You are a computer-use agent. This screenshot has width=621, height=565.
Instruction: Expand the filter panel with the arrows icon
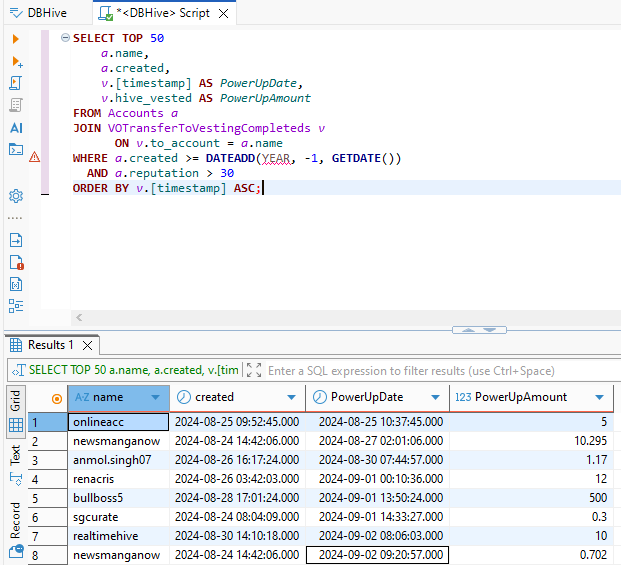point(254,370)
